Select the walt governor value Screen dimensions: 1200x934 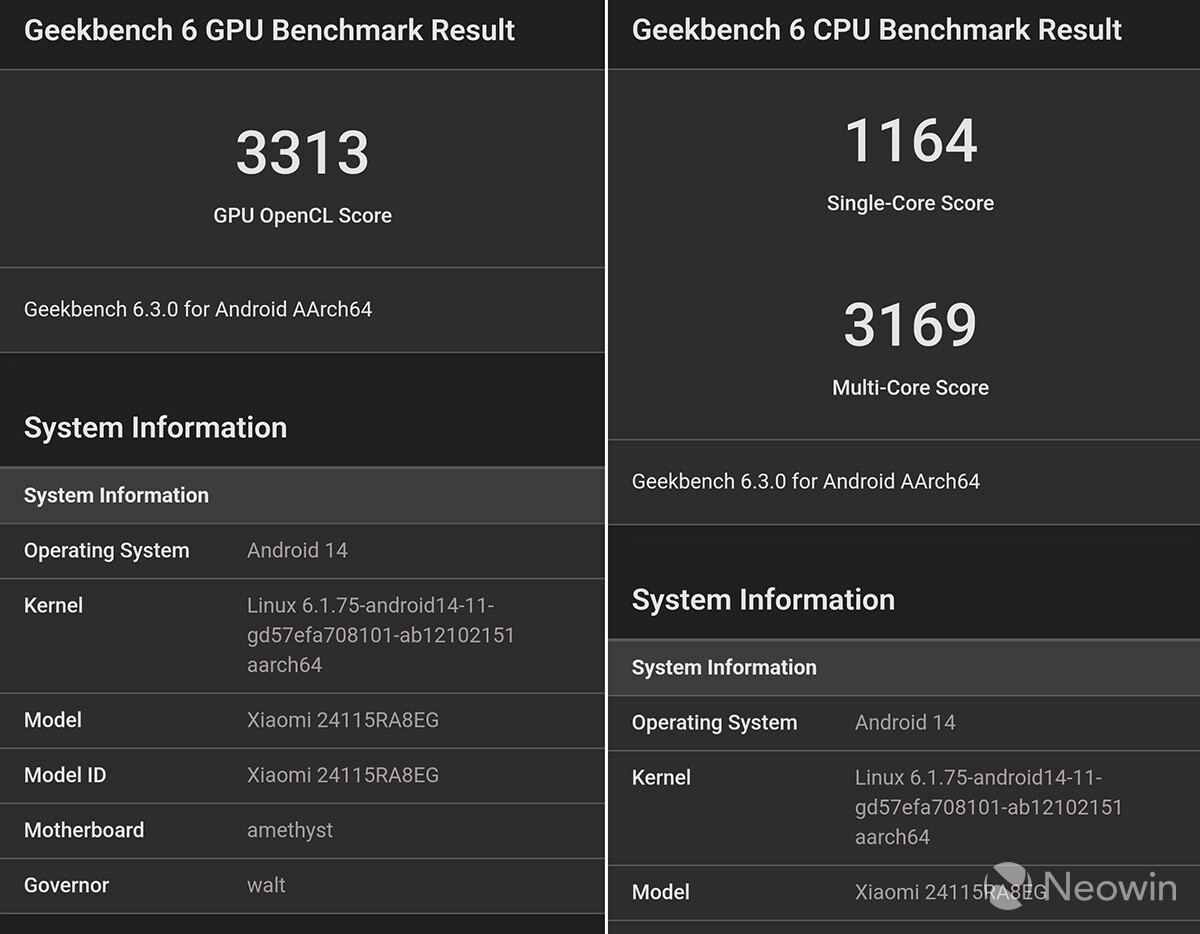[x=266, y=885]
